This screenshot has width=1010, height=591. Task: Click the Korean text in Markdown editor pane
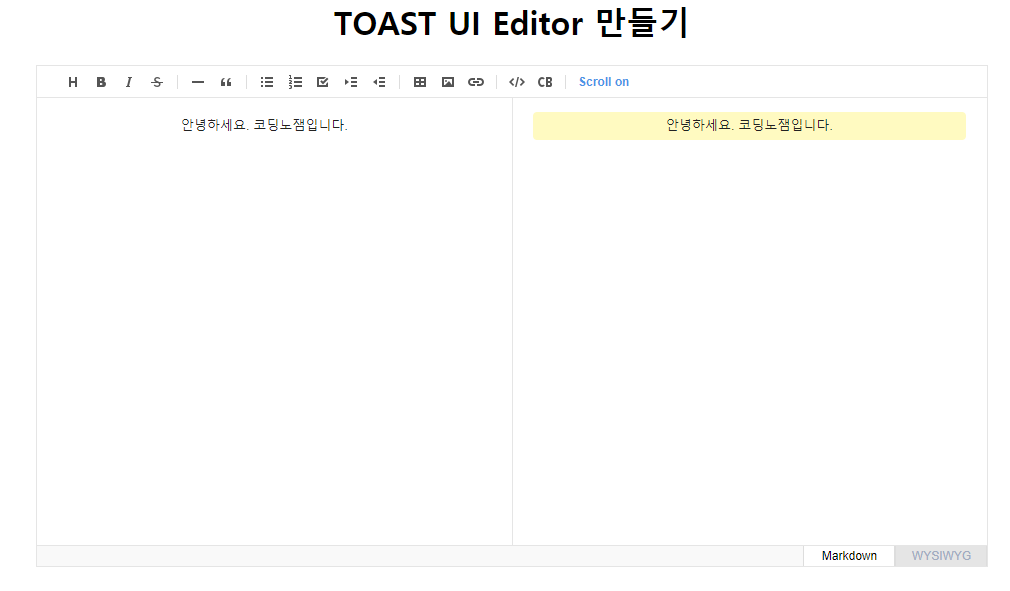tap(264, 125)
